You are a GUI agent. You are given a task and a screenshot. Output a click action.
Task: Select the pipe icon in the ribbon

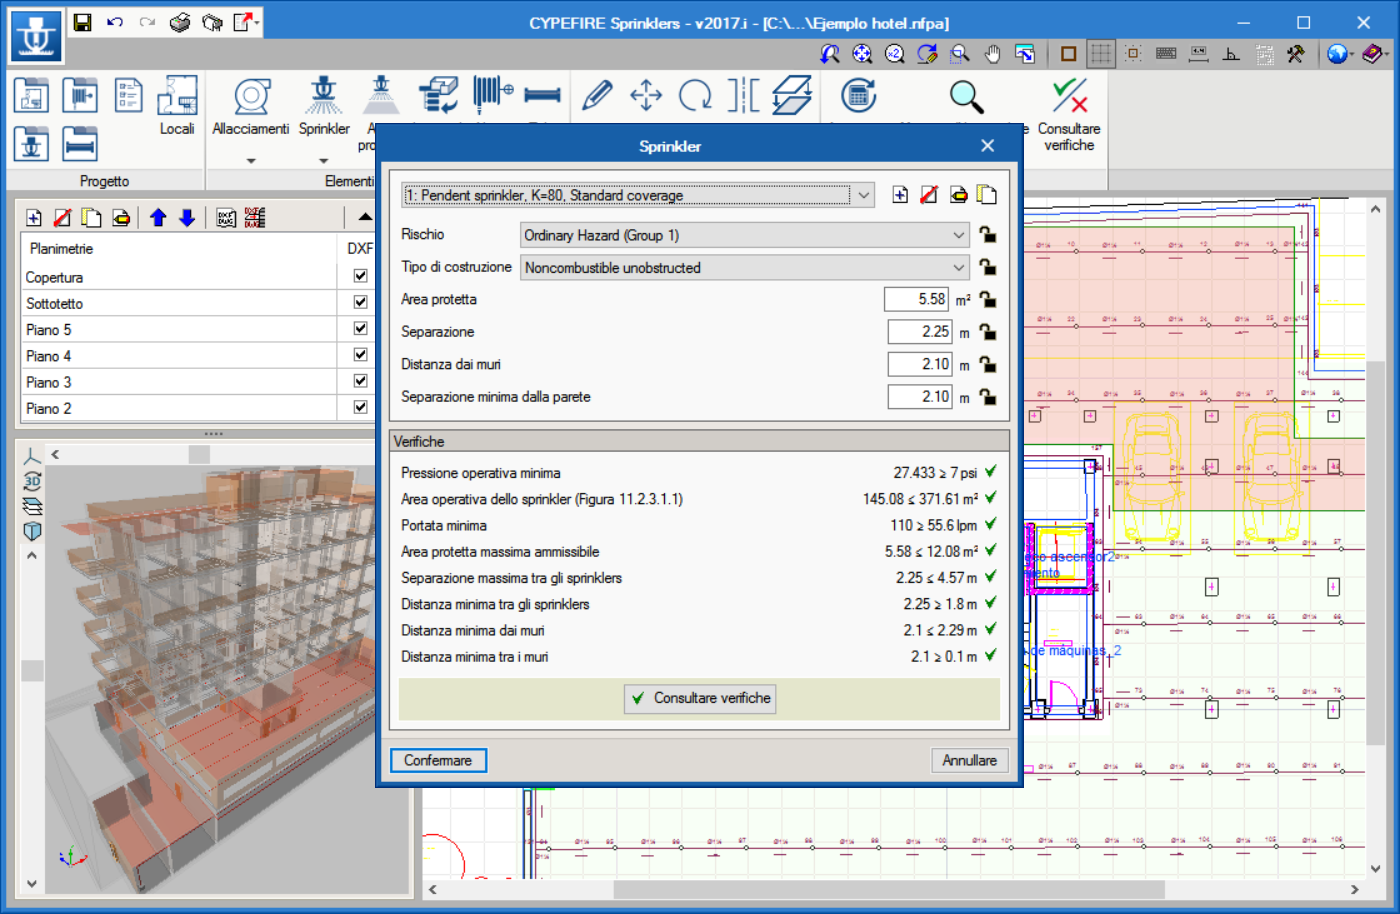[542, 95]
